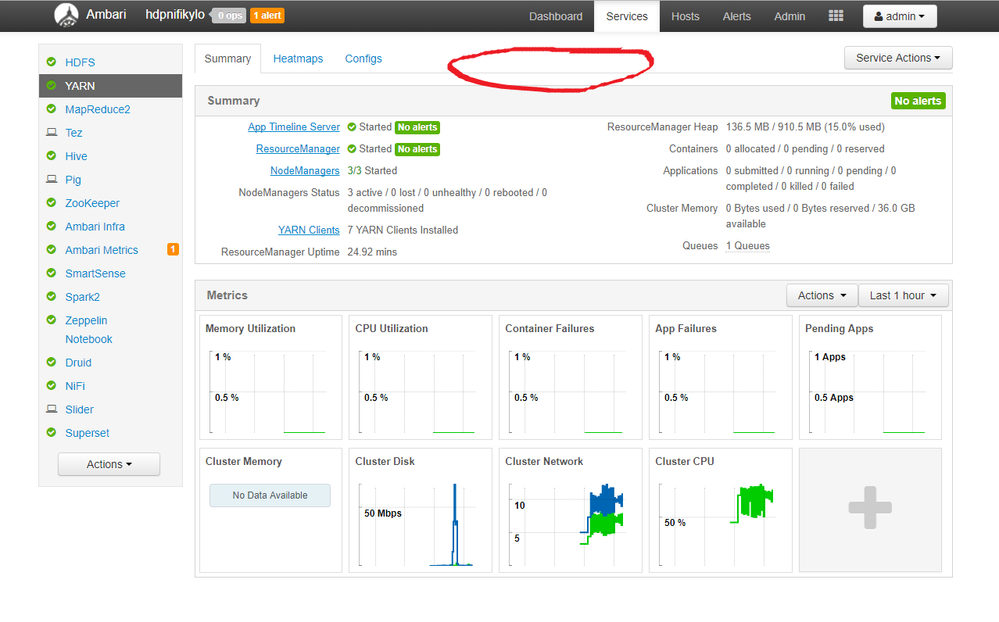The width and height of the screenshot is (999, 622).
Task: Click the Tez client laptop icon
Action: tap(52, 133)
